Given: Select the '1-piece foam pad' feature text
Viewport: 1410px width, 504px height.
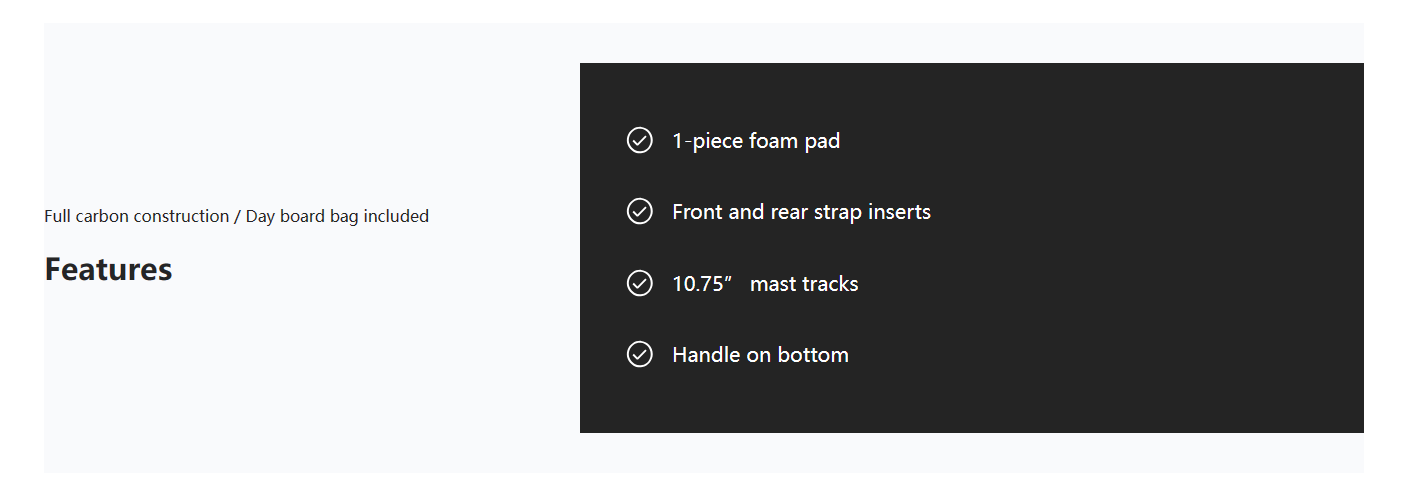Looking at the screenshot, I should pos(756,141).
